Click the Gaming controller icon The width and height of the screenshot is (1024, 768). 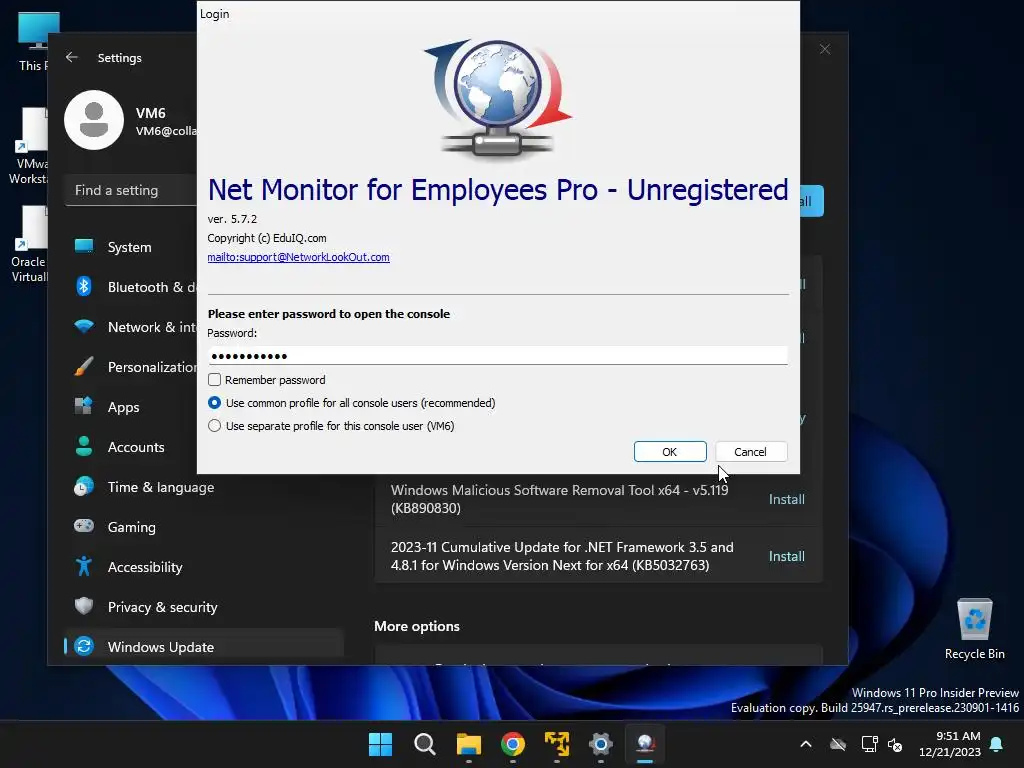pos(84,526)
